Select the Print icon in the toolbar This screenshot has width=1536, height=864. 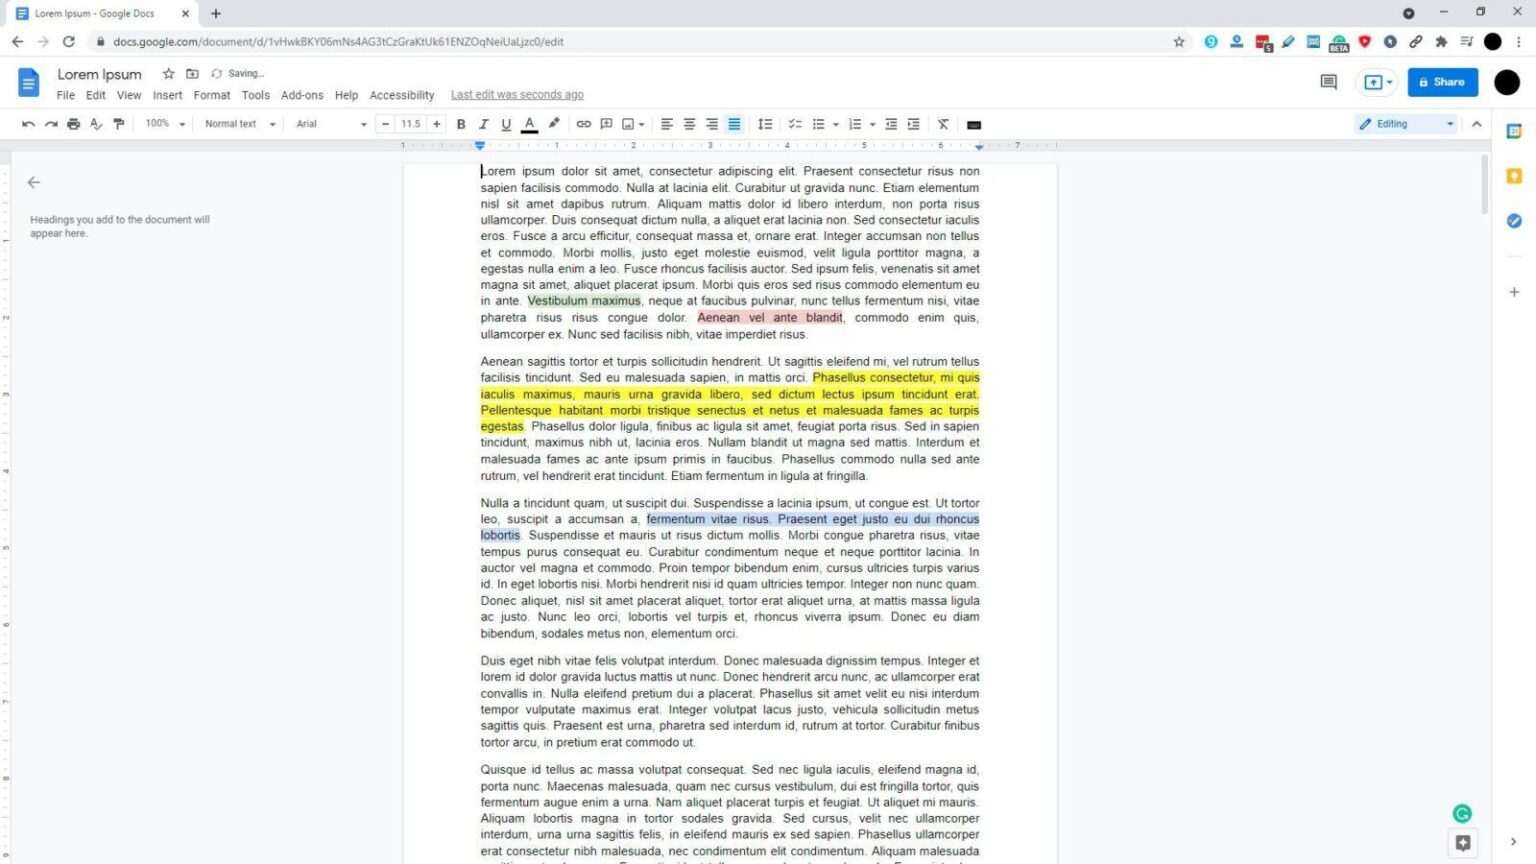click(73, 123)
